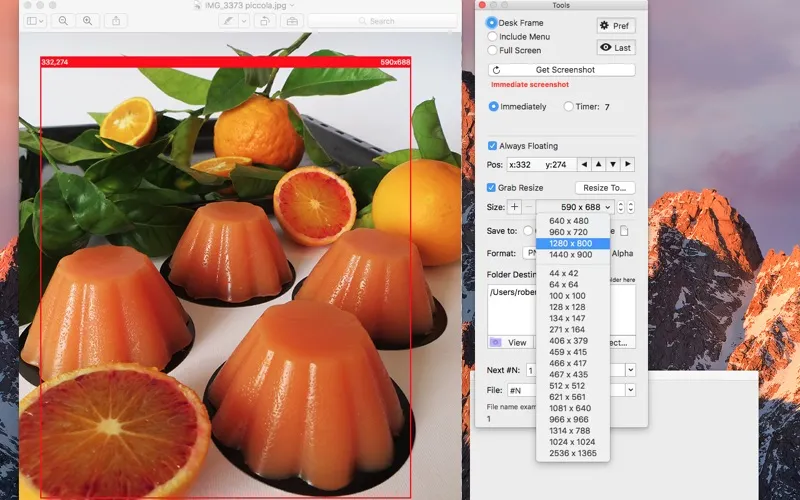This screenshot has width=800, height=500.
Task: Open the Format popup menu
Action: (x=530, y=253)
